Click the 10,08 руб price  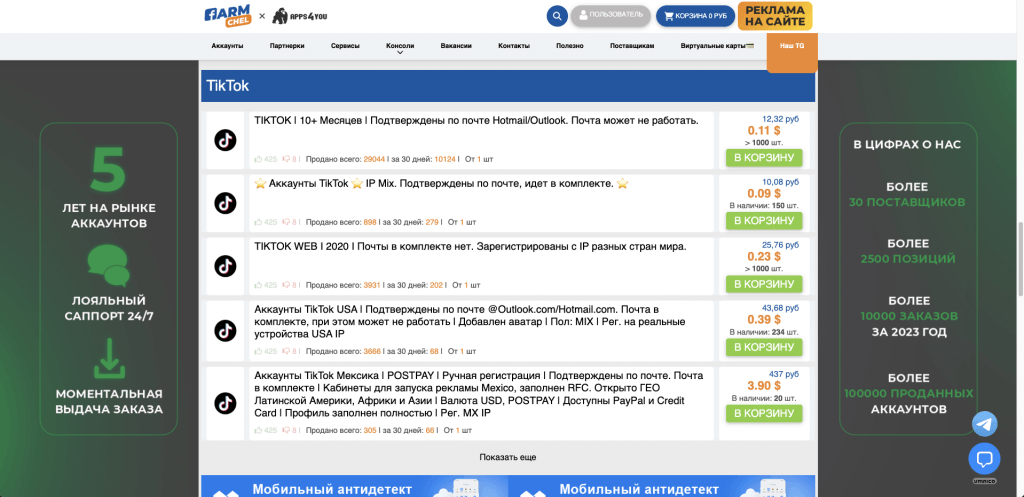click(x=780, y=182)
